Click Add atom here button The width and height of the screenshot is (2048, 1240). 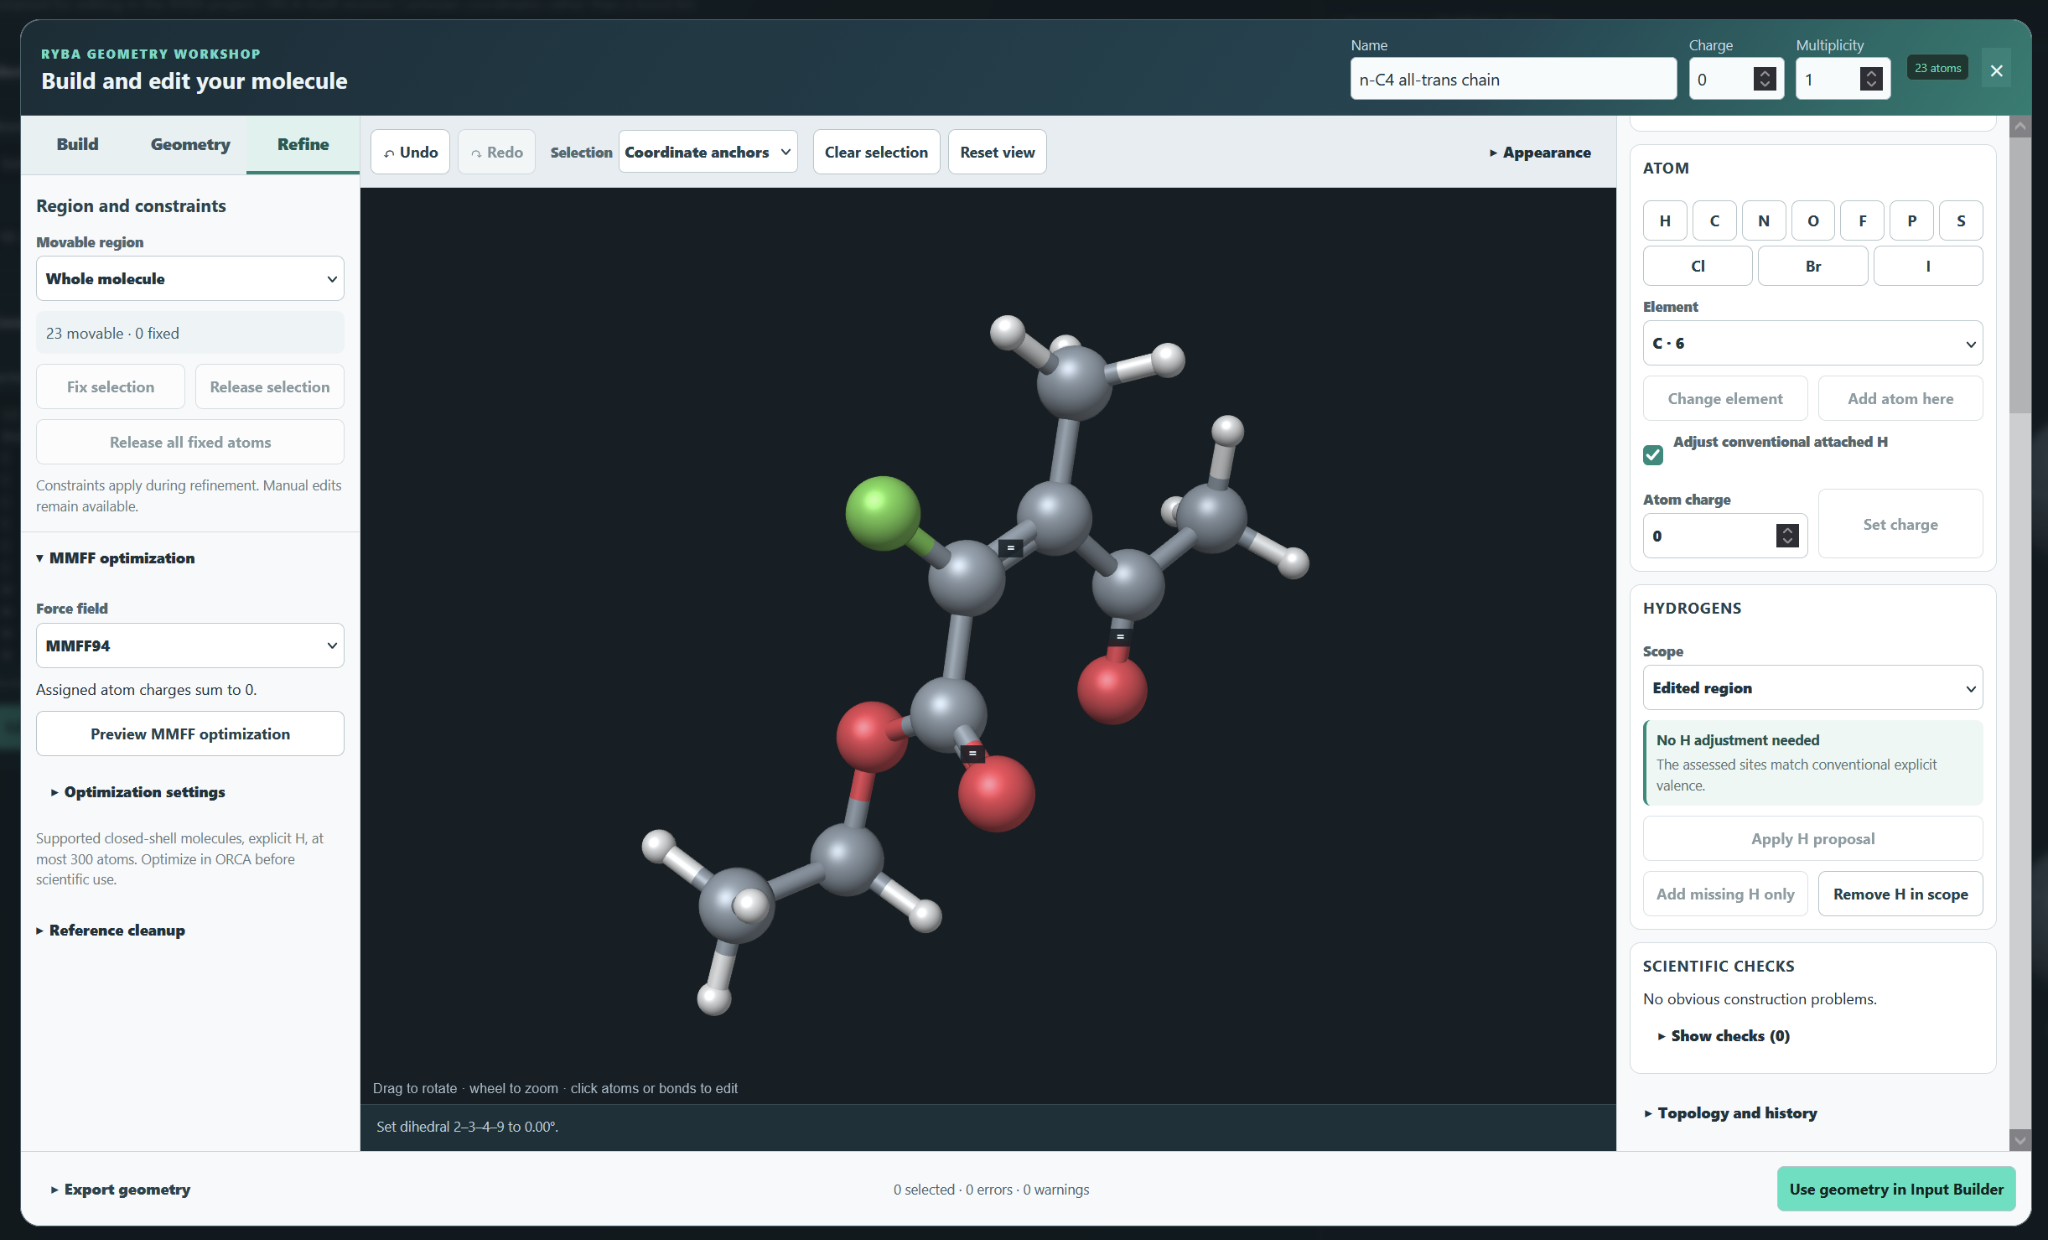[1900, 398]
